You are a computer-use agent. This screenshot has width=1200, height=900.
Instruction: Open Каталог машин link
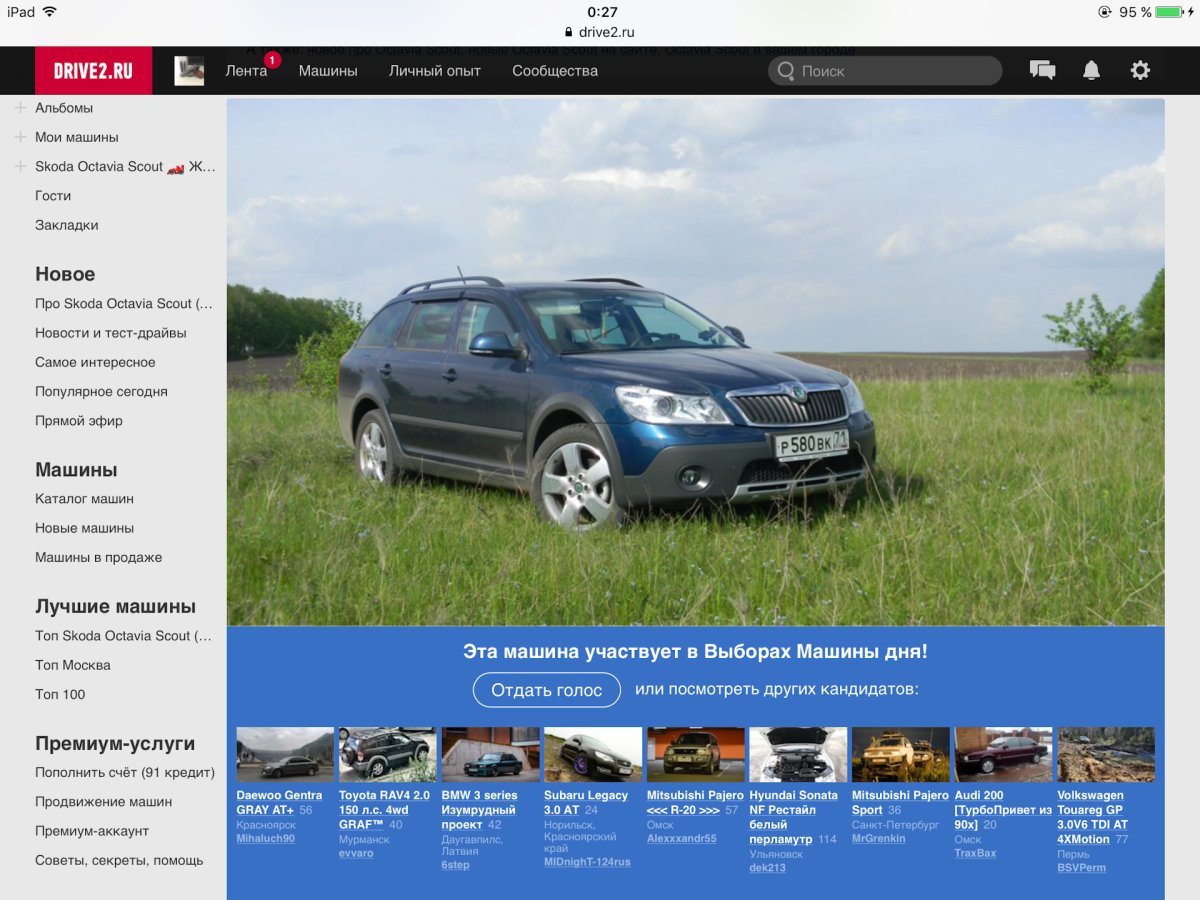point(84,499)
